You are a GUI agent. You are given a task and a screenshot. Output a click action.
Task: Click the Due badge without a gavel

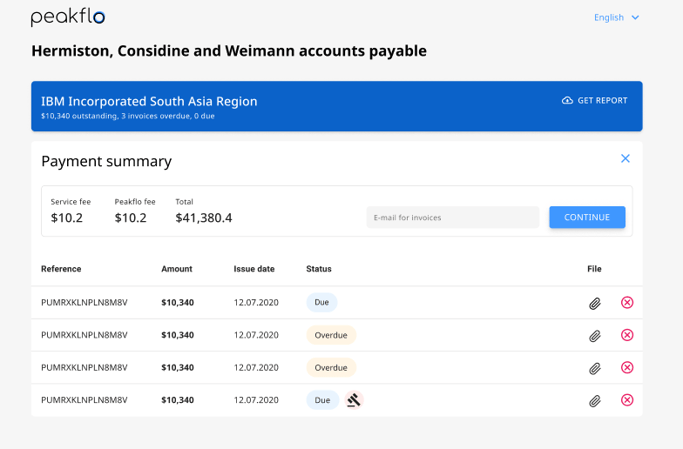click(321, 302)
